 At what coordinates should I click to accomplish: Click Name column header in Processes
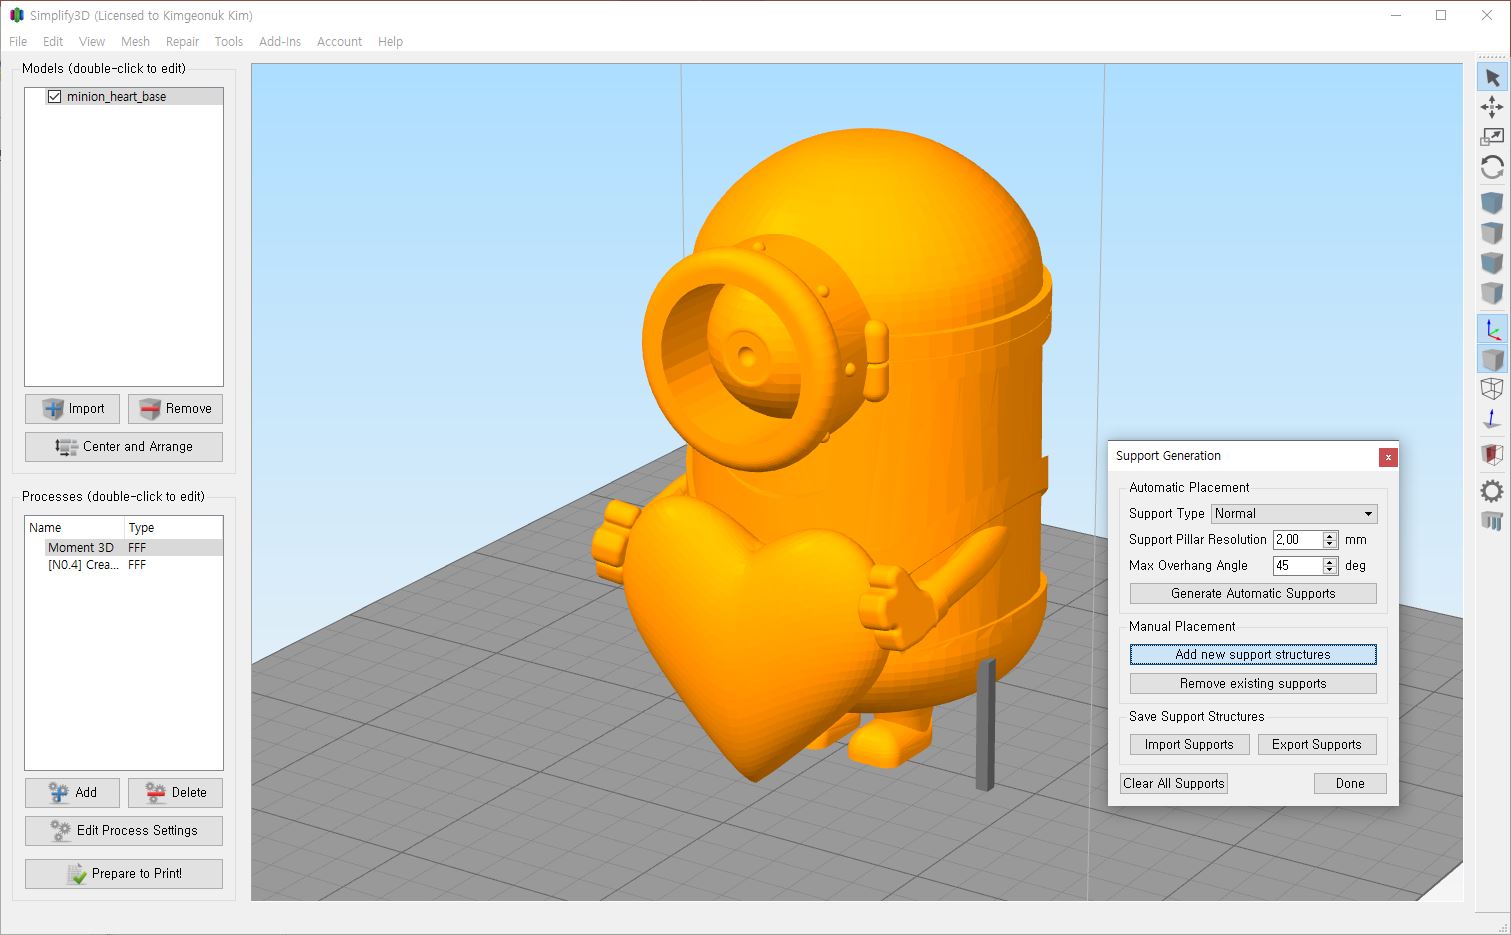coord(74,527)
